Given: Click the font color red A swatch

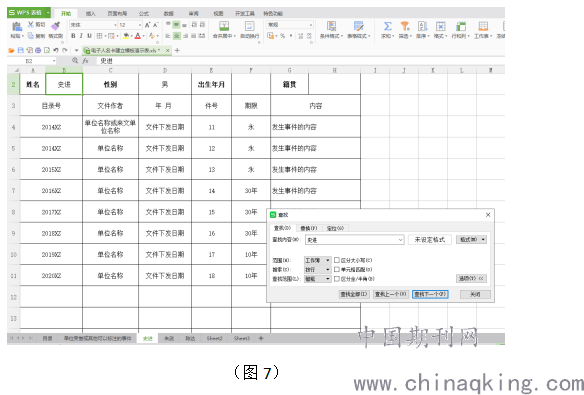Looking at the screenshot, I should click(138, 36).
